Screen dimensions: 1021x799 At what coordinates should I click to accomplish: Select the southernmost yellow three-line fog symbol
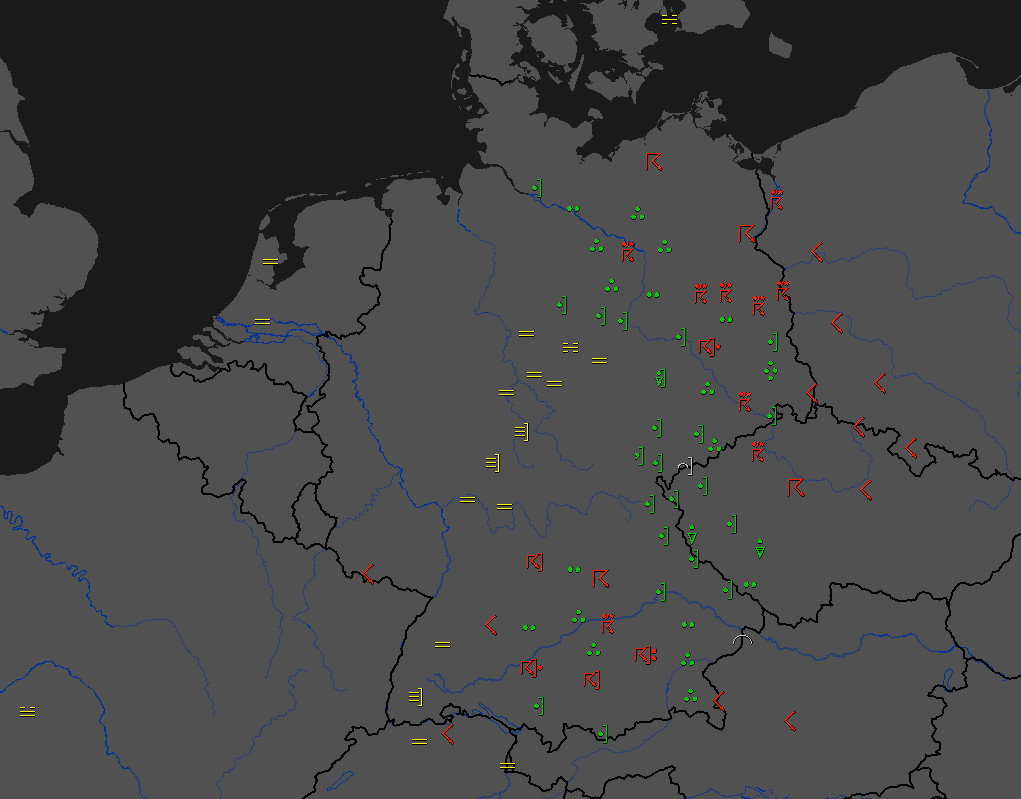[x=416, y=695]
